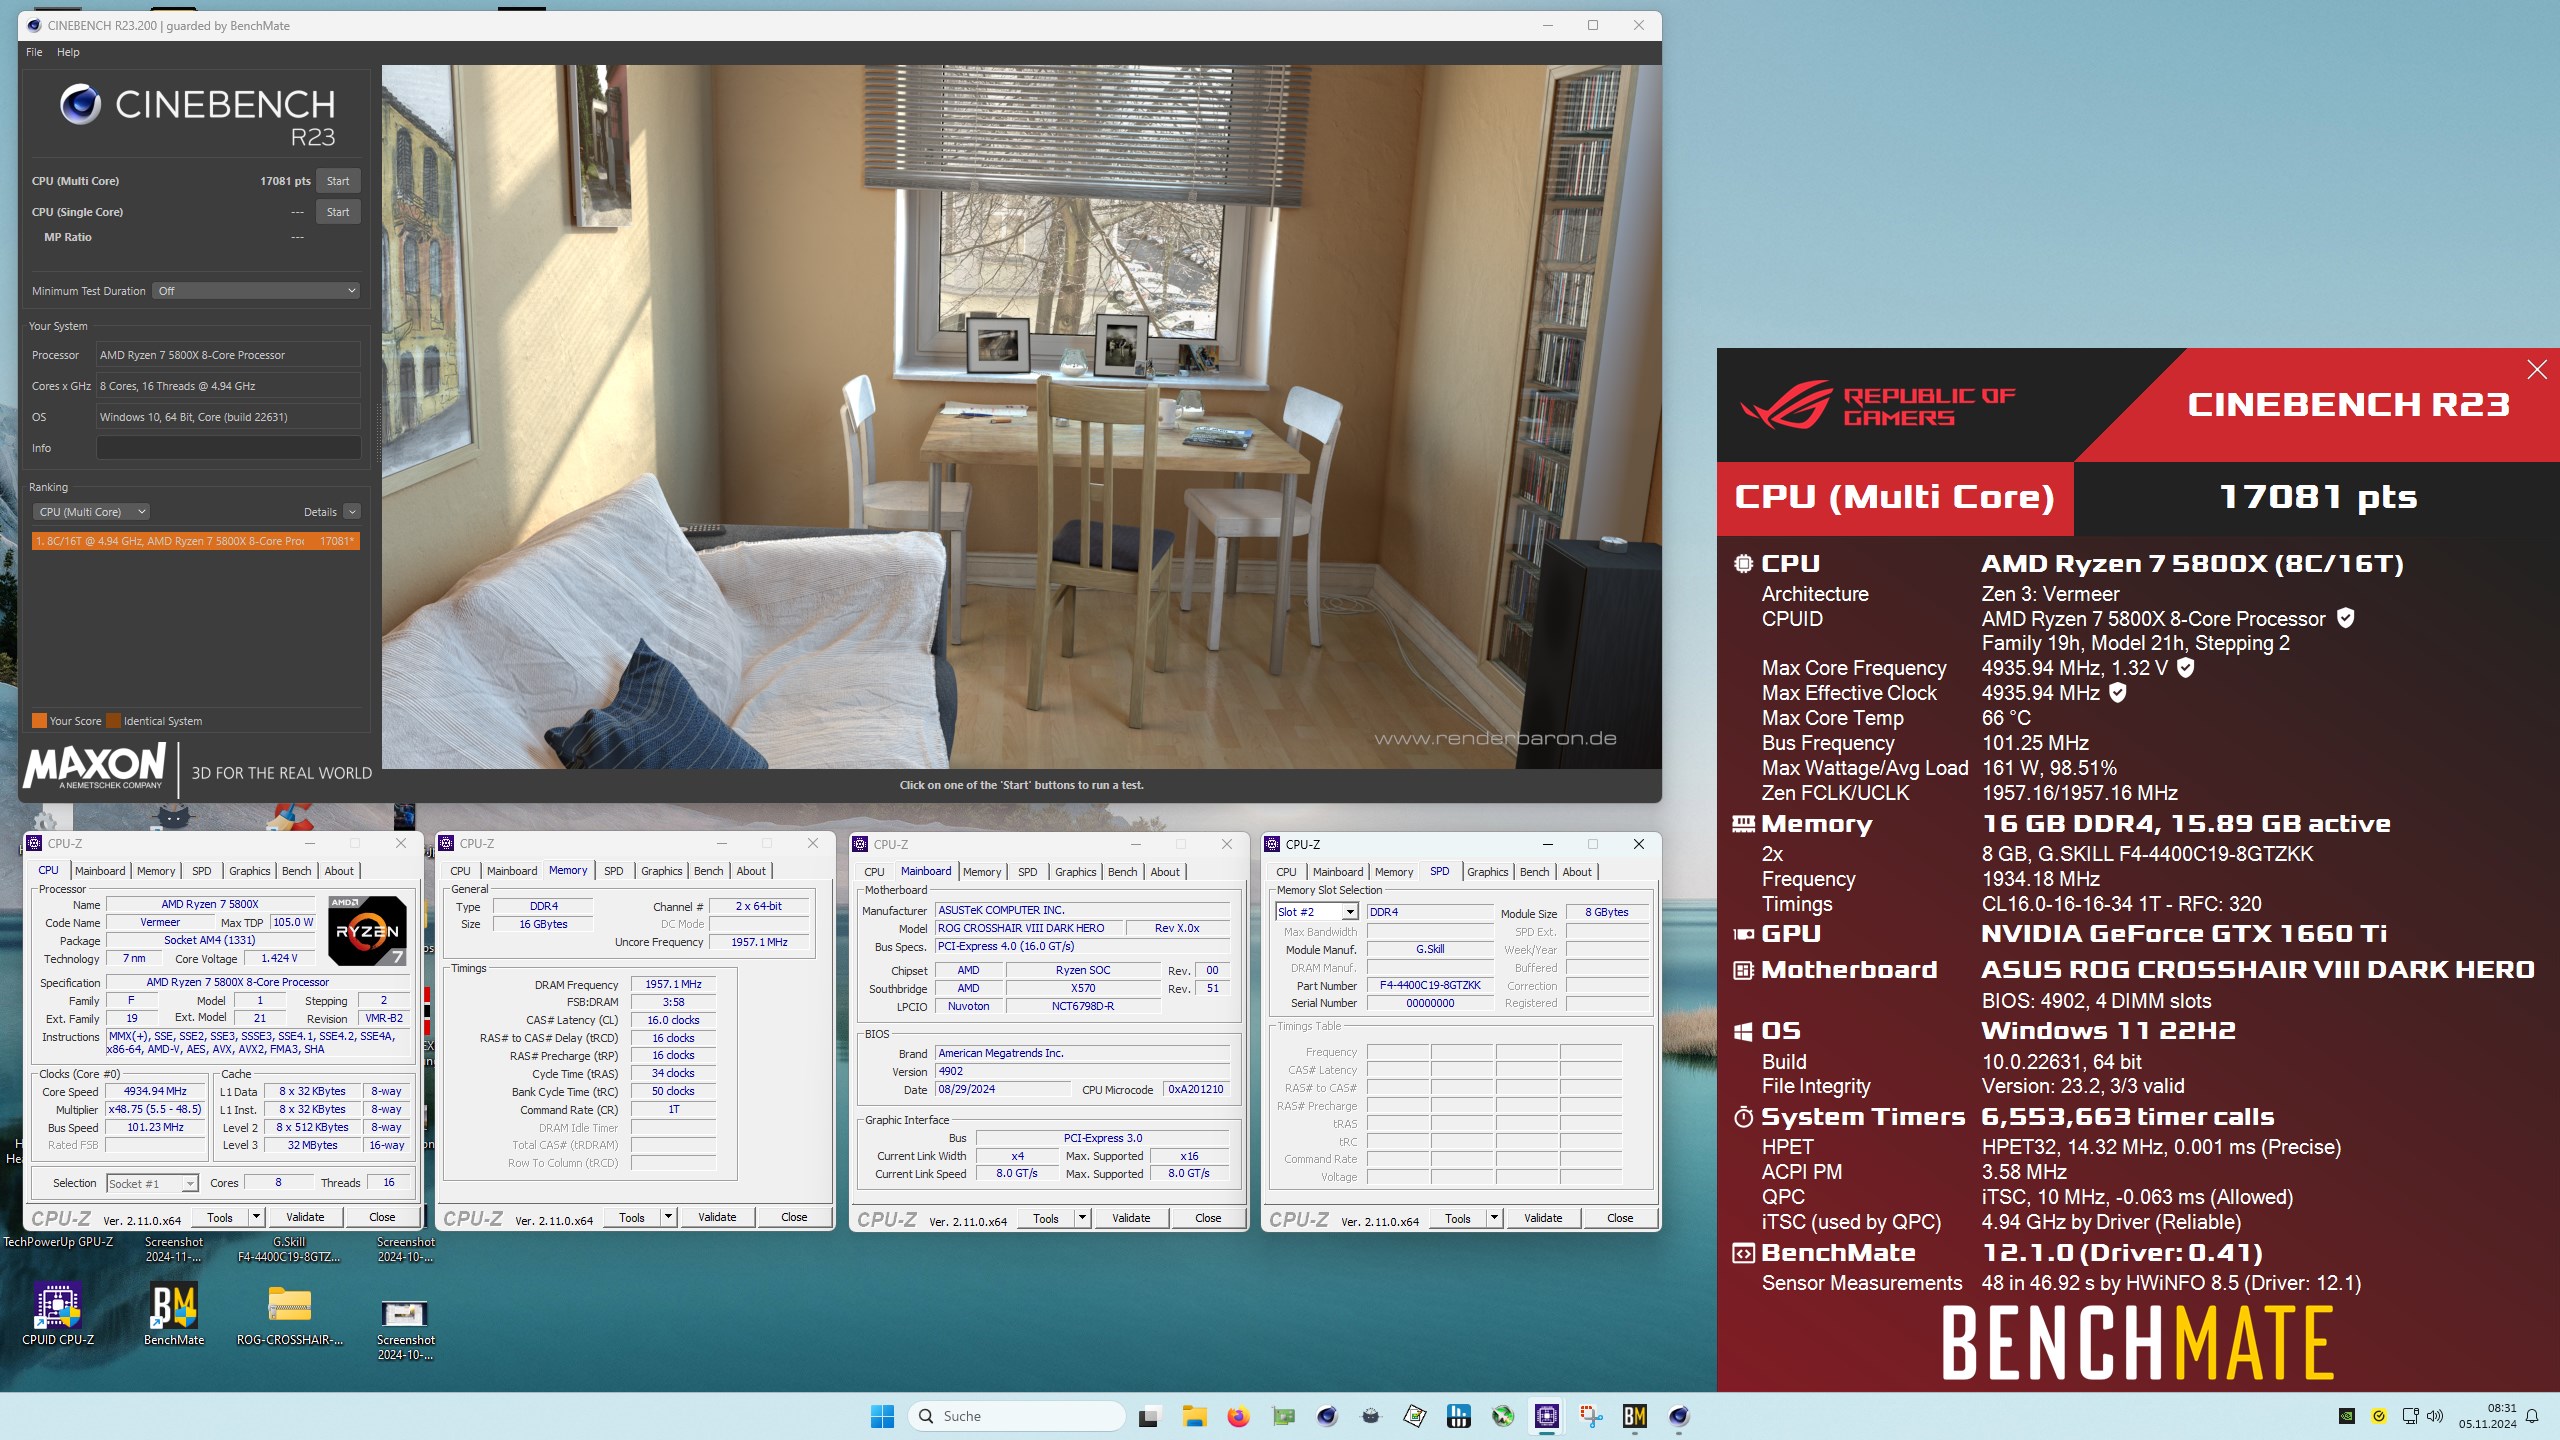Image resolution: width=2560 pixels, height=1440 pixels.
Task: Start the CPU (Single Core) test
Action: (x=338, y=212)
